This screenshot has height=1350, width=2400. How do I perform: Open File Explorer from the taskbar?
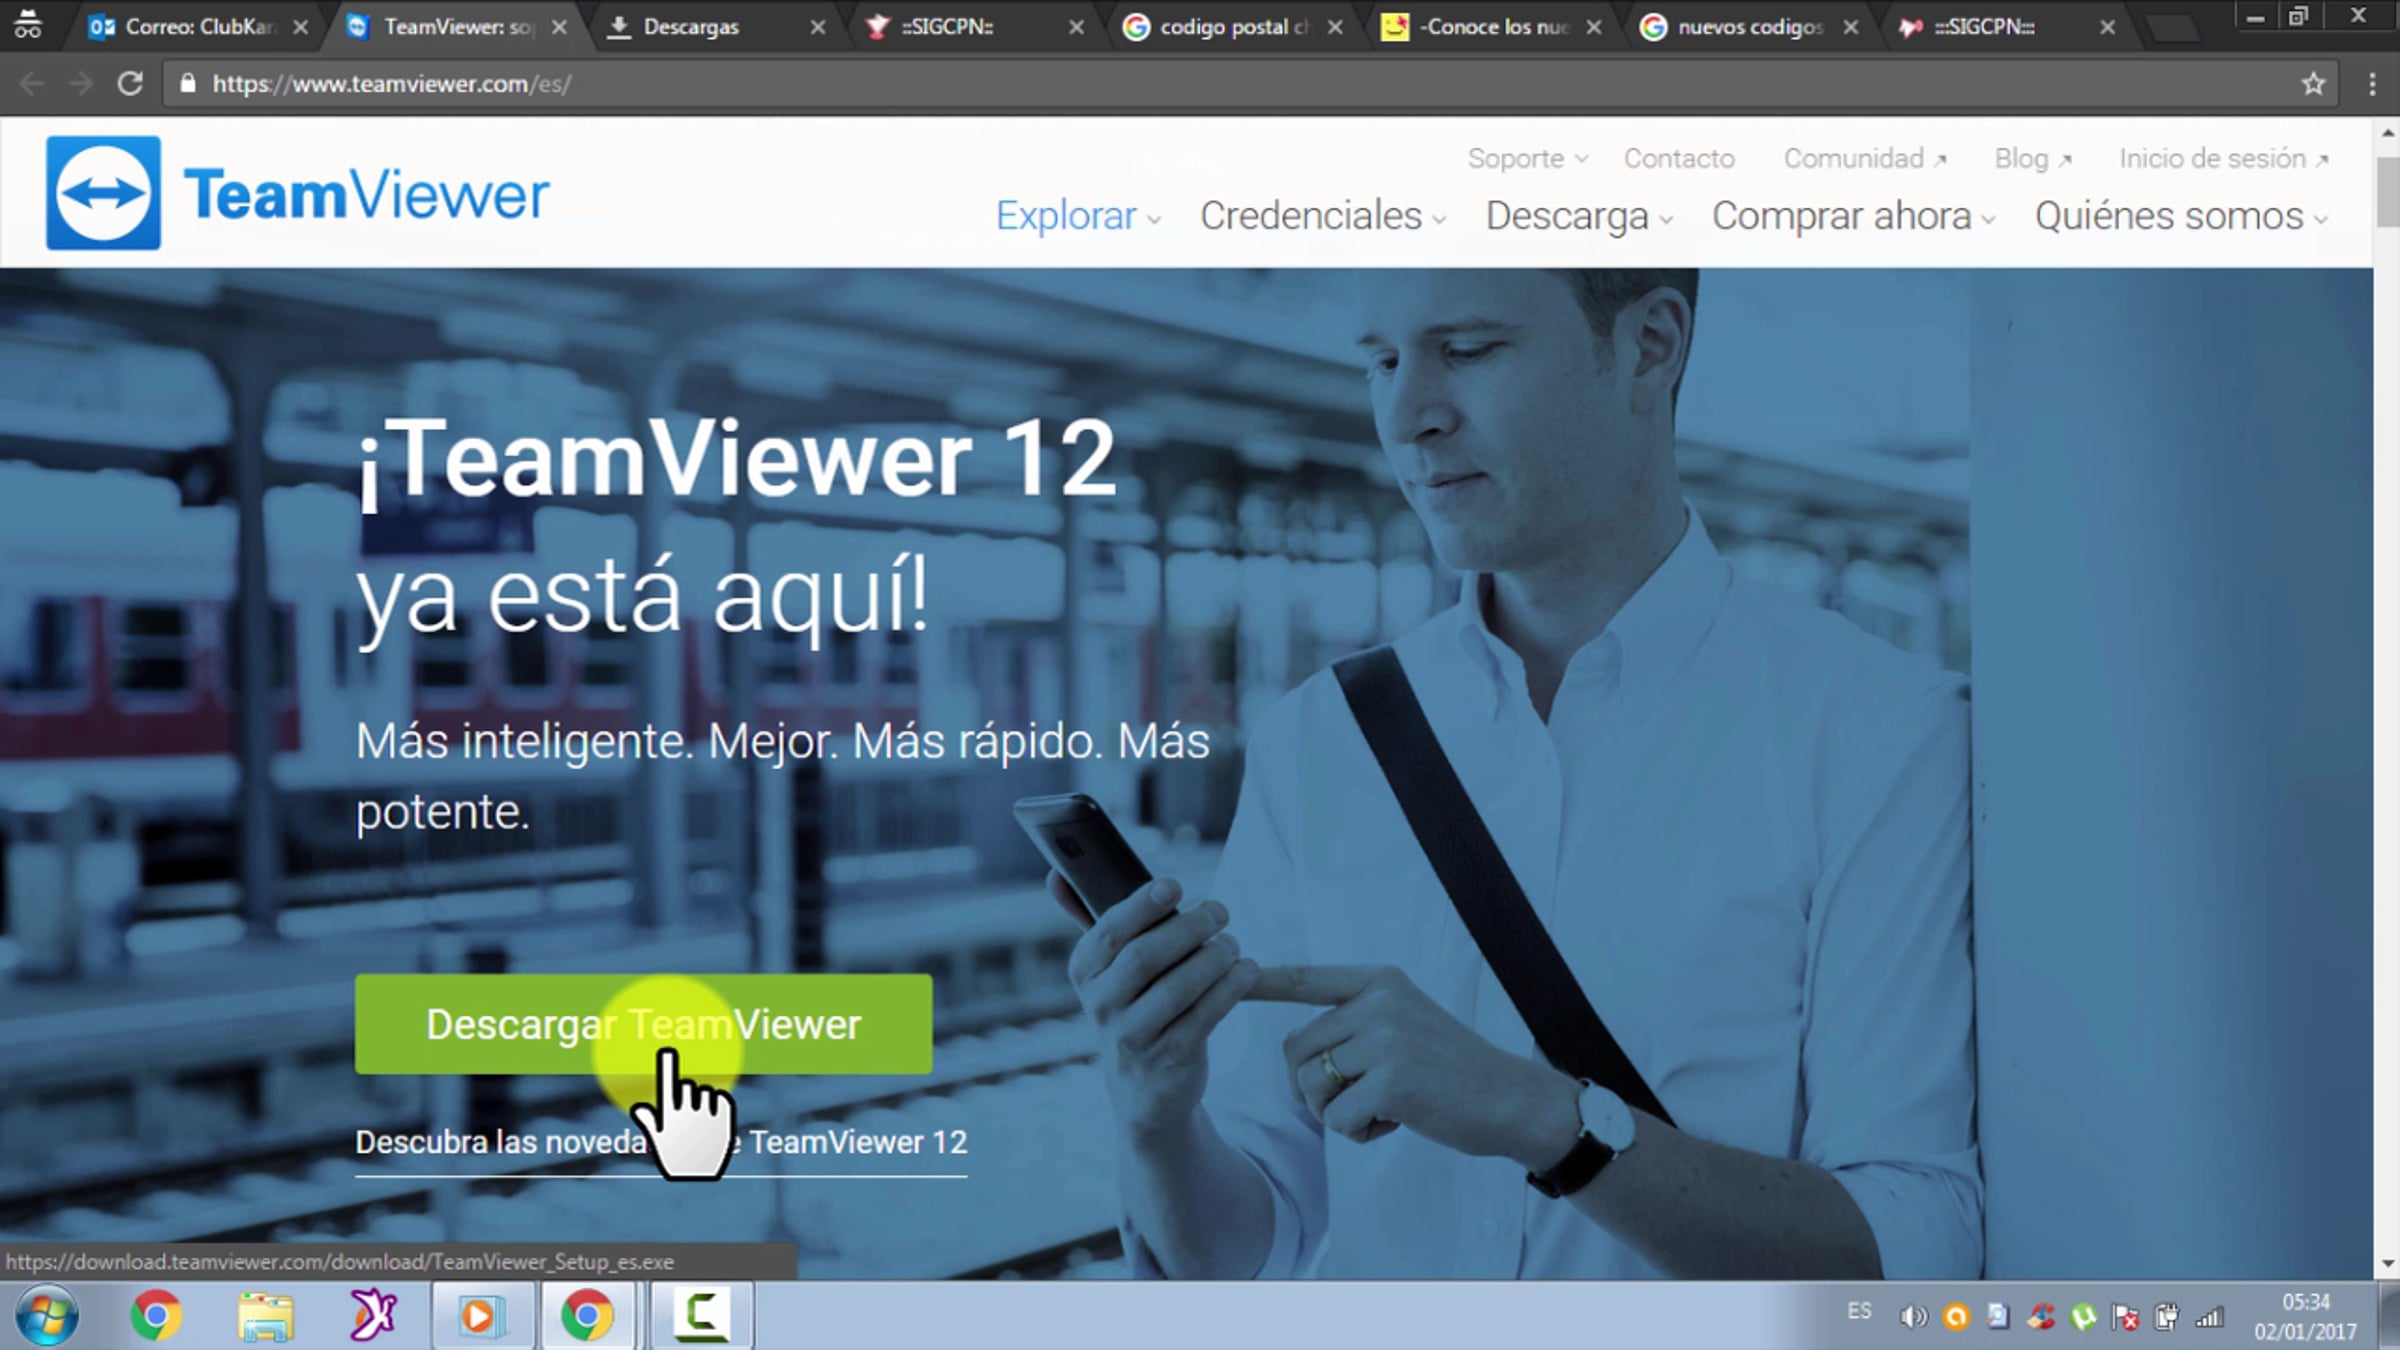point(265,1315)
